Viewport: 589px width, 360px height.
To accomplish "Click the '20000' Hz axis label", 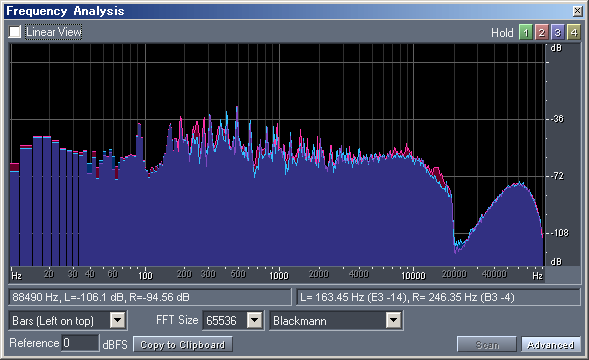I will (454, 274).
